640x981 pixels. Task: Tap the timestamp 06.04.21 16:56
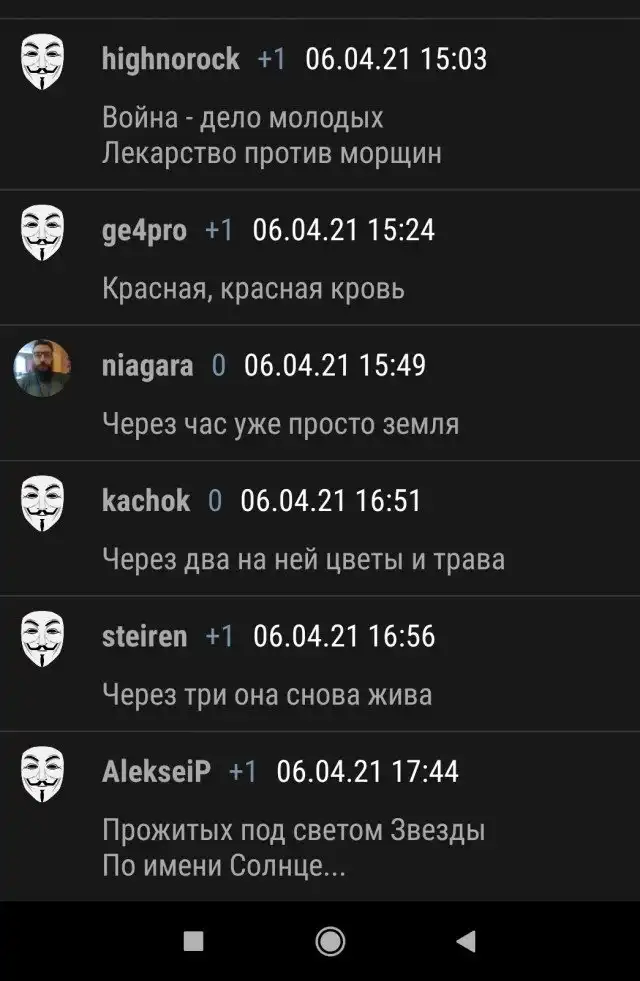[344, 636]
